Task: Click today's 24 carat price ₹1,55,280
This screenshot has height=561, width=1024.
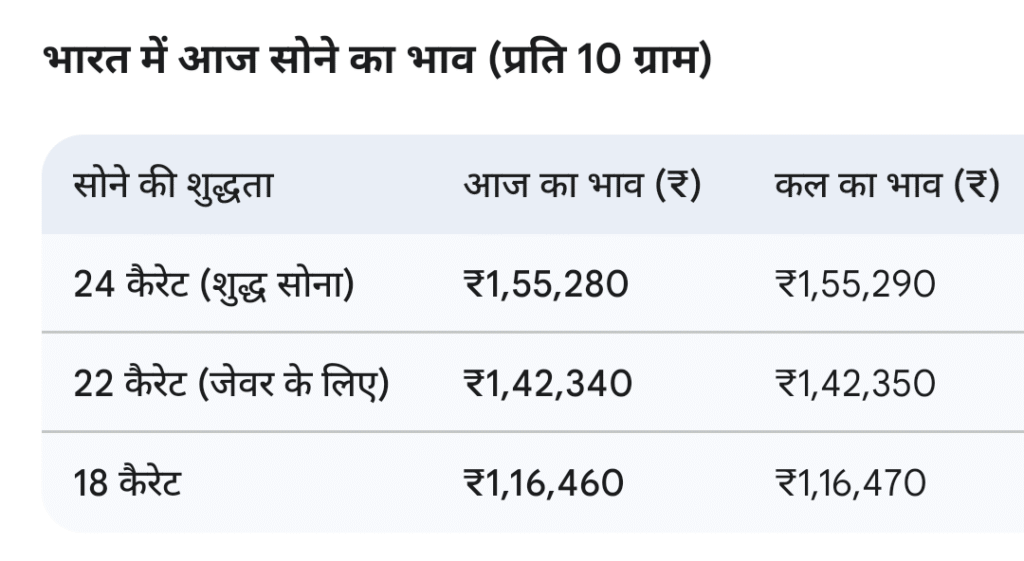Action: [546, 285]
